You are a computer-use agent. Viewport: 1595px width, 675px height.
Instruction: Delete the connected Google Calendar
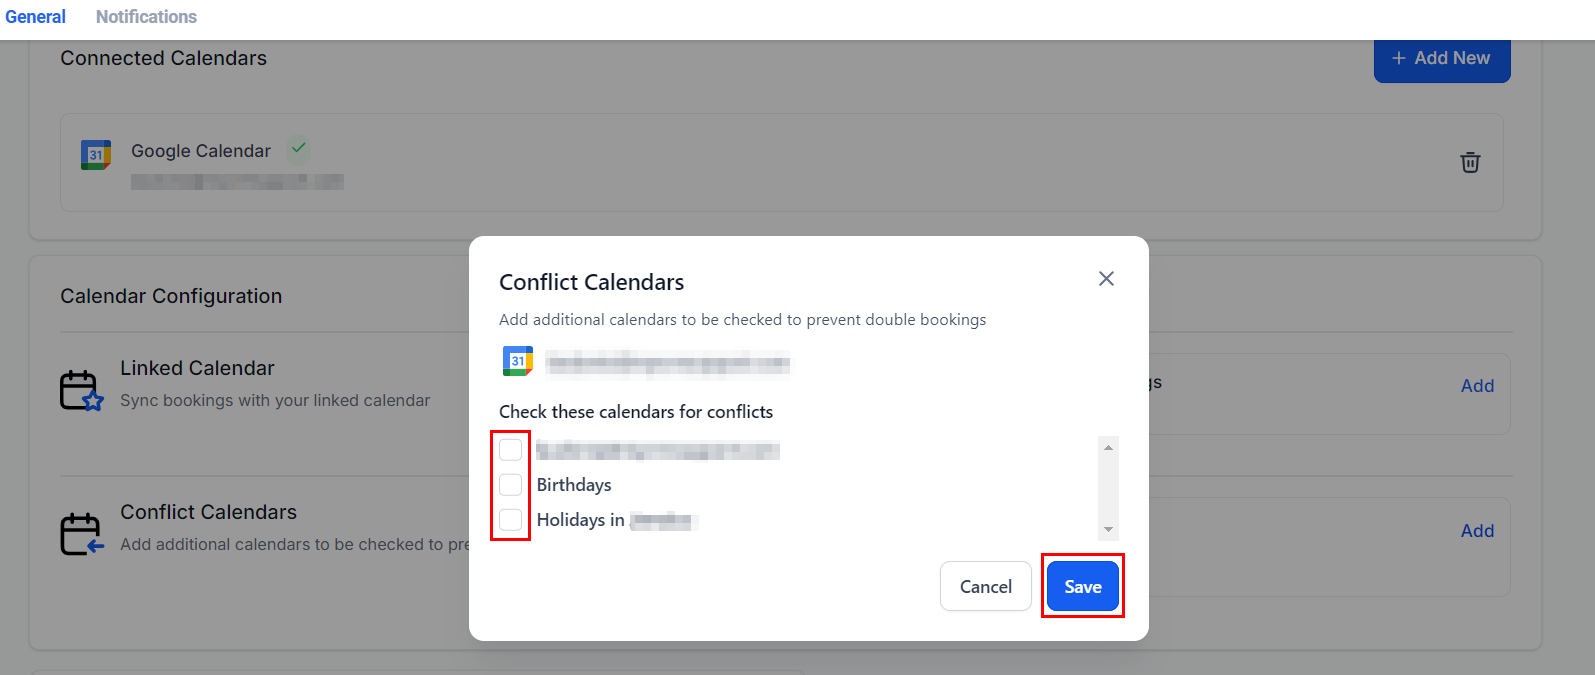[x=1470, y=162]
